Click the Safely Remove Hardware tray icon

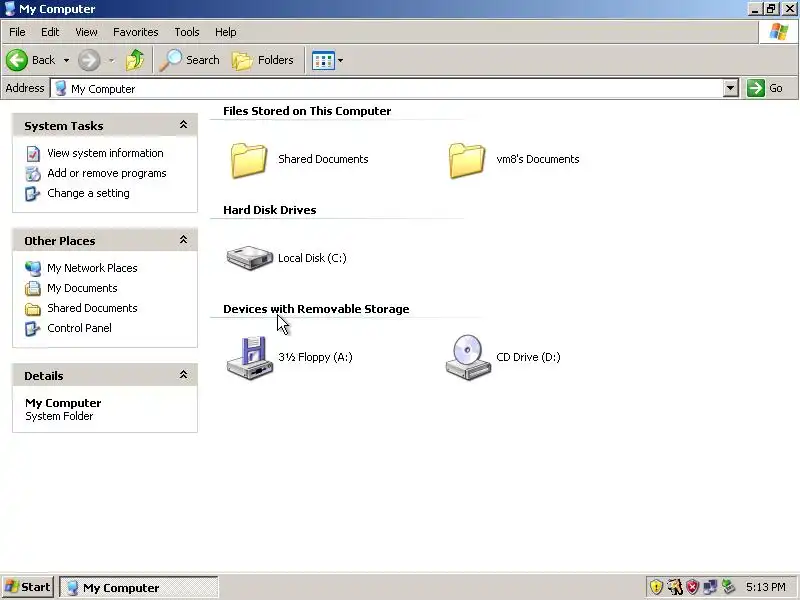pyautogui.click(x=728, y=587)
